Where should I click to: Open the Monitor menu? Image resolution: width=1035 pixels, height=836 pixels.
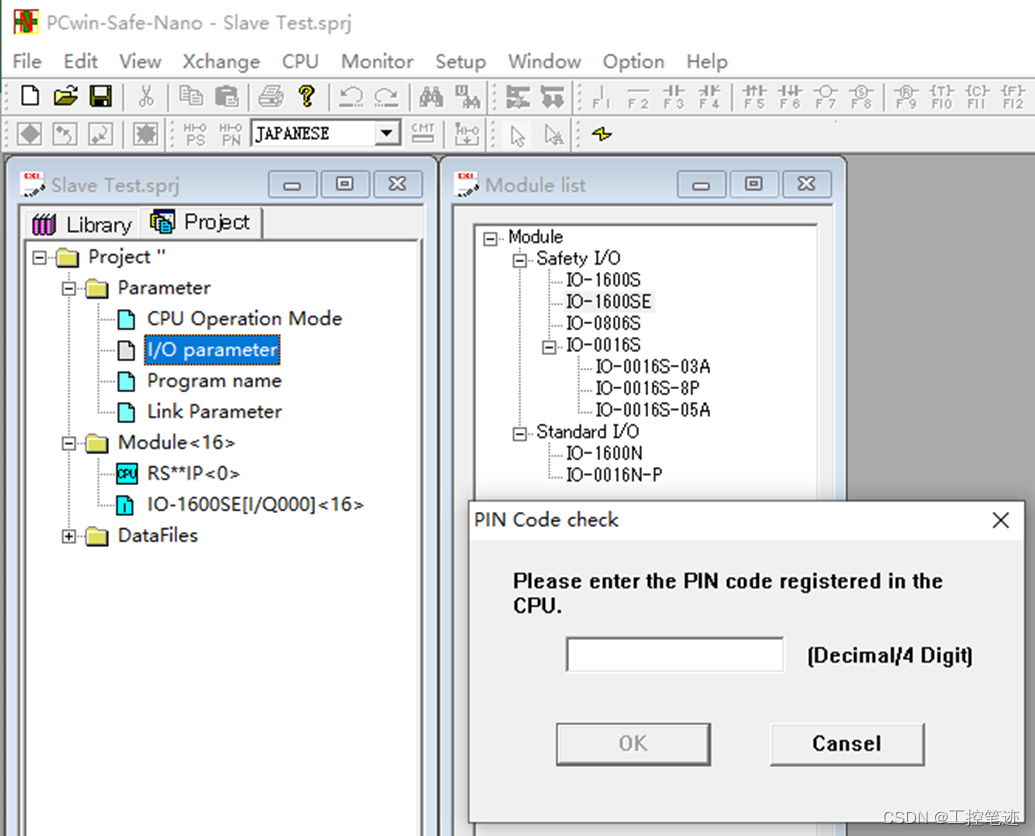(376, 61)
